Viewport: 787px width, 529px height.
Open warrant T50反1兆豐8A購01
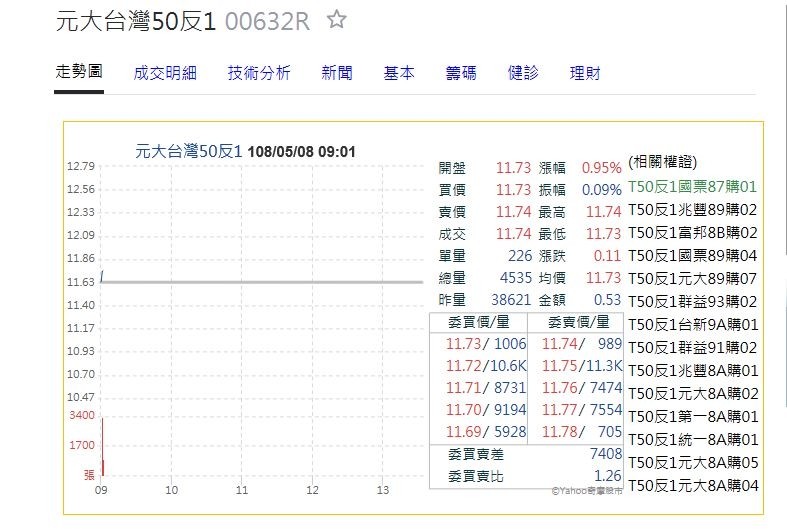pyautogui.click(x=693, y=371)
